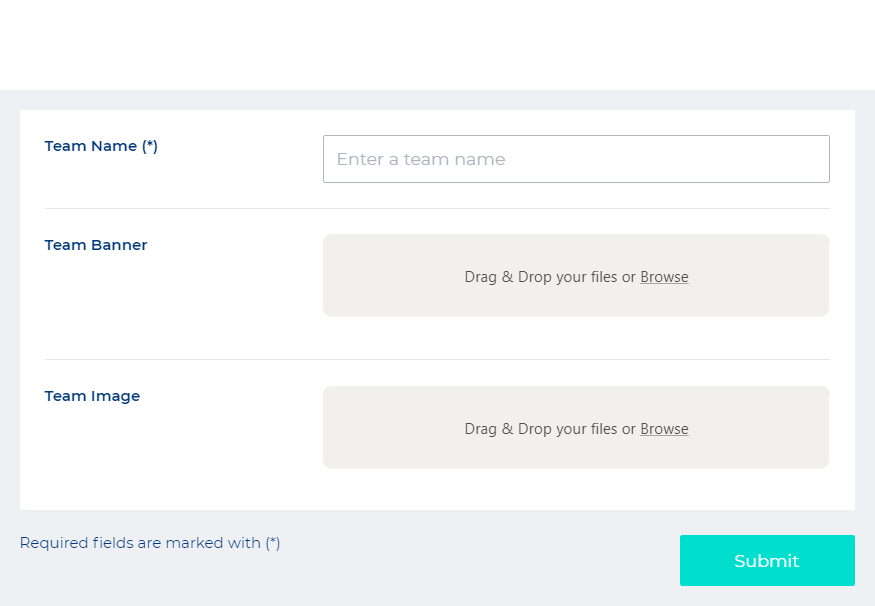Click the divider line above Team Image row

(437, 359)
